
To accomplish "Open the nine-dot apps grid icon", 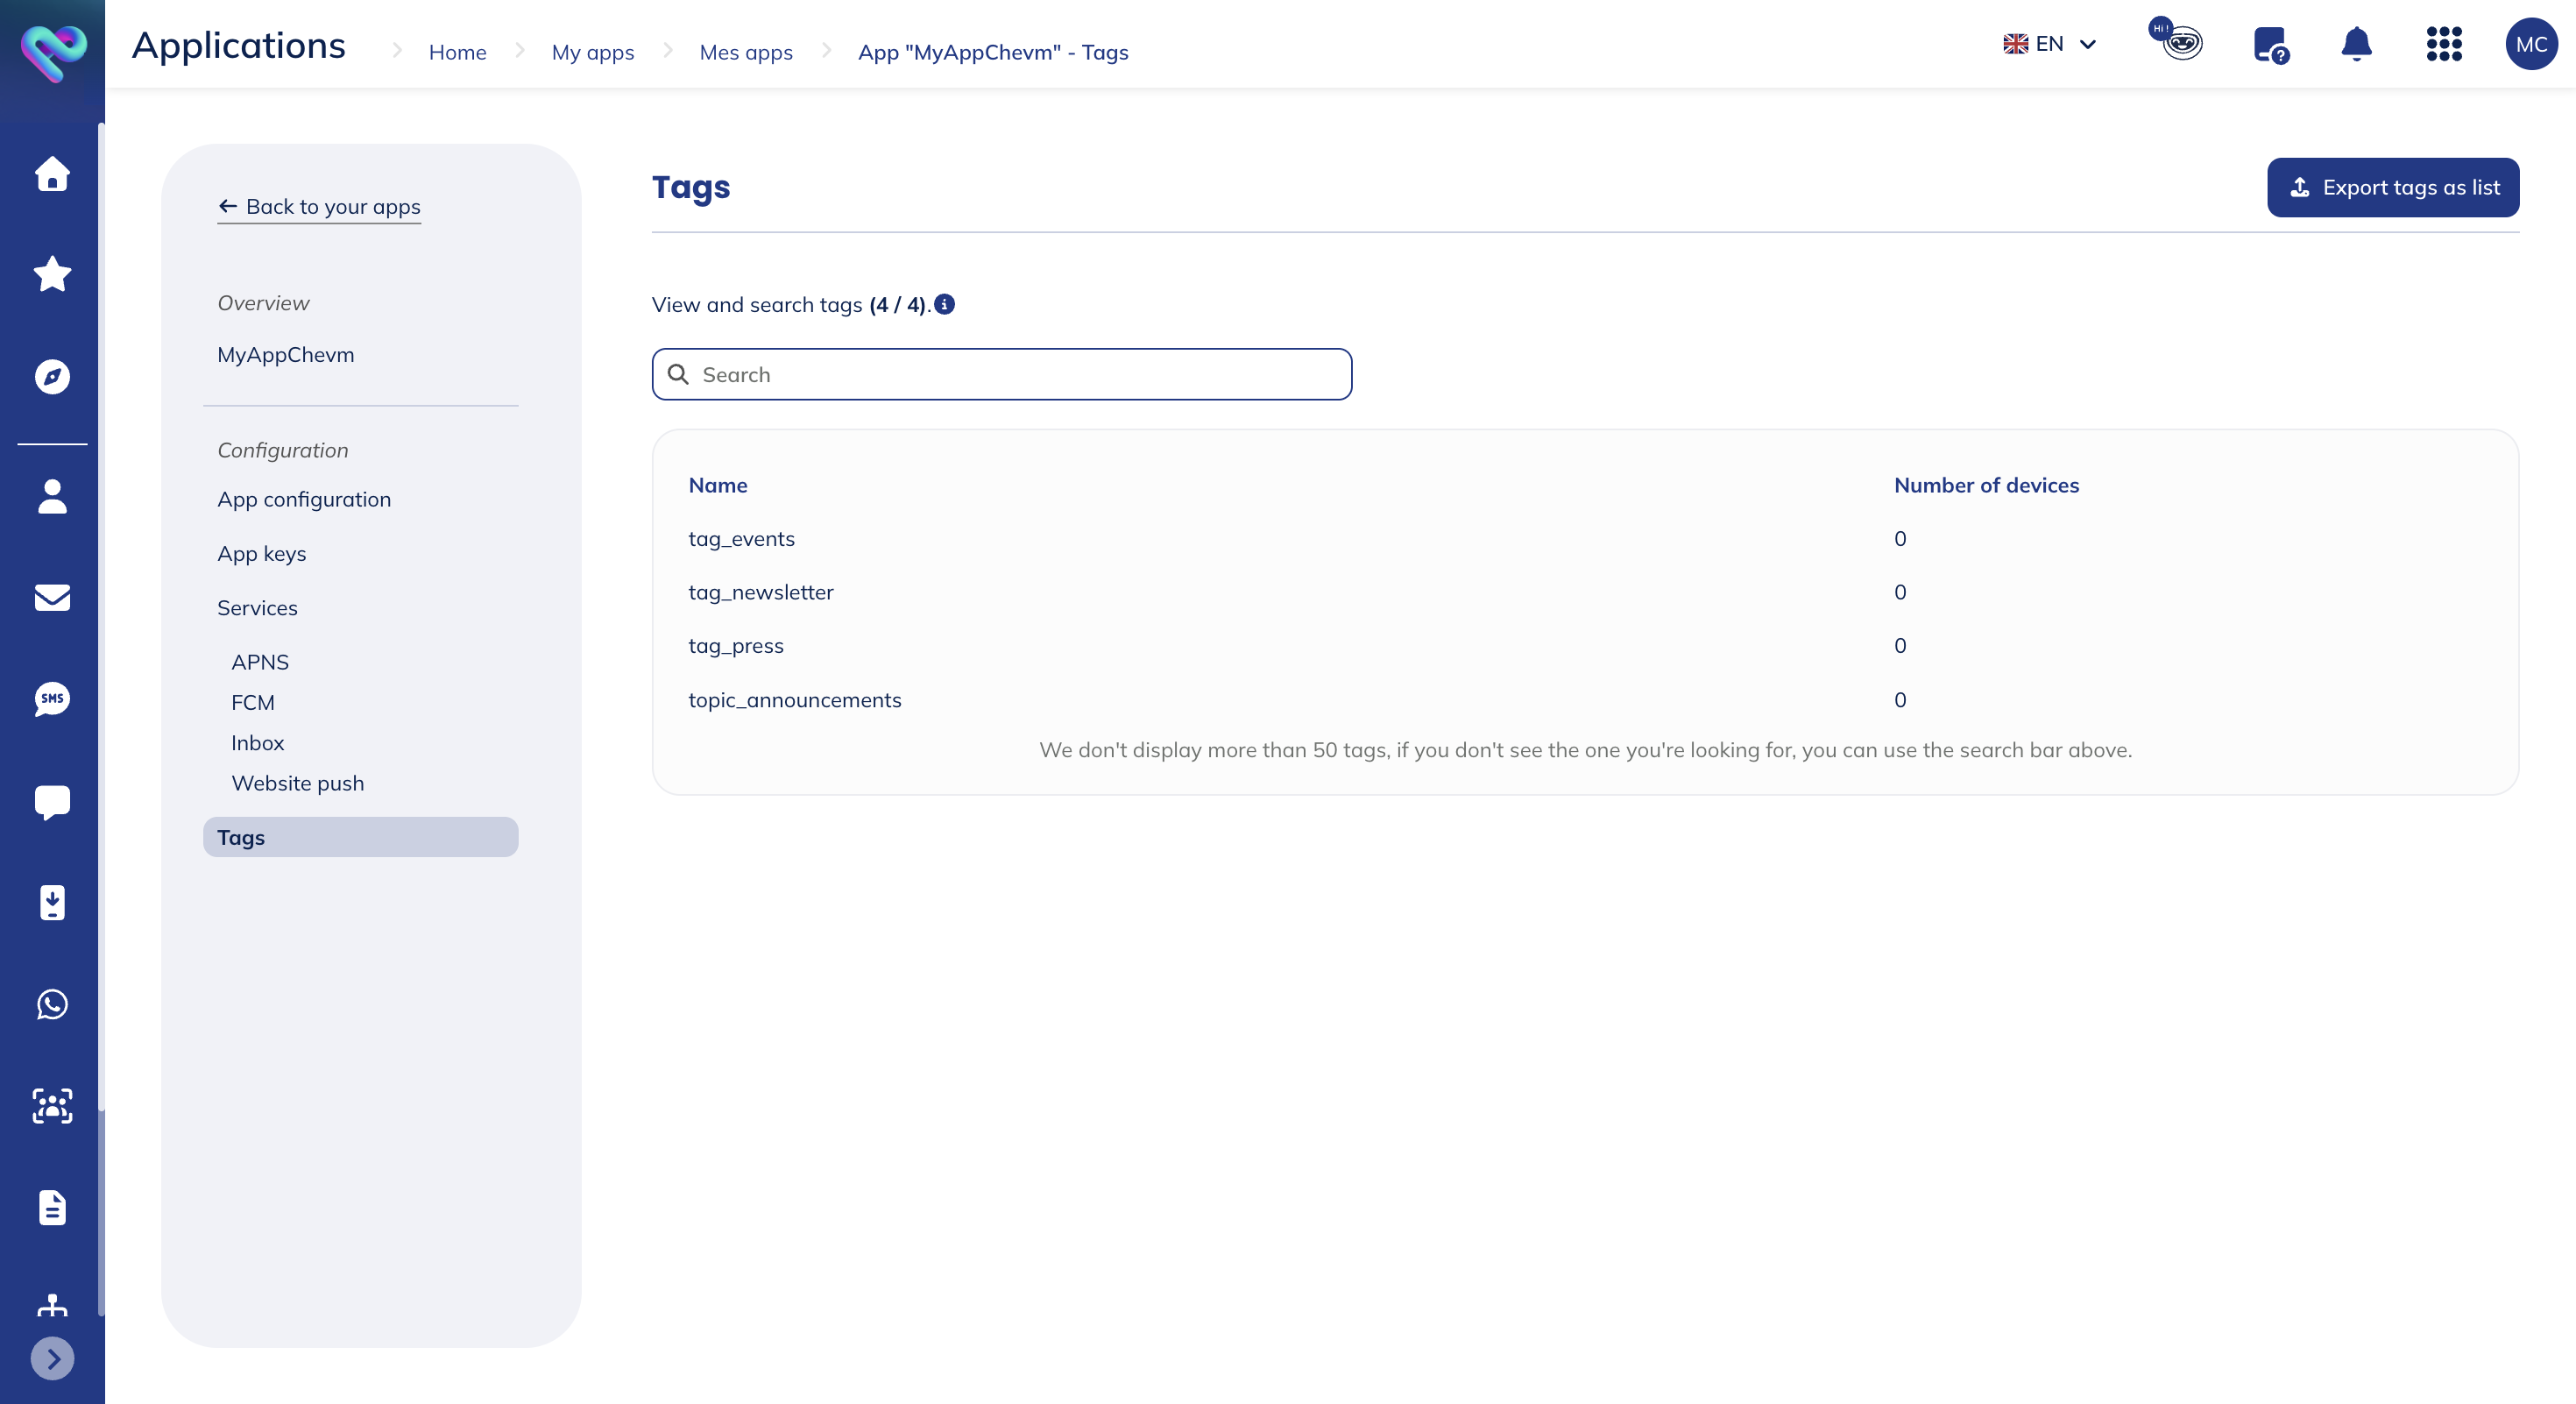I will tap(2443, 44).
